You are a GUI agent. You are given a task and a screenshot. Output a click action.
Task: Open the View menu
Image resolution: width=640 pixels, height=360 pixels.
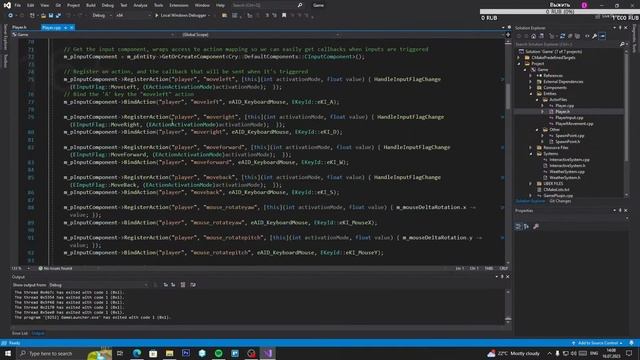point(44,5)
